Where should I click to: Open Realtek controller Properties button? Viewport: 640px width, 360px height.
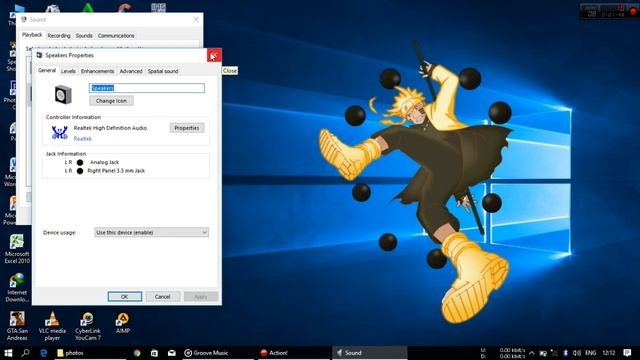coord(187,128)
